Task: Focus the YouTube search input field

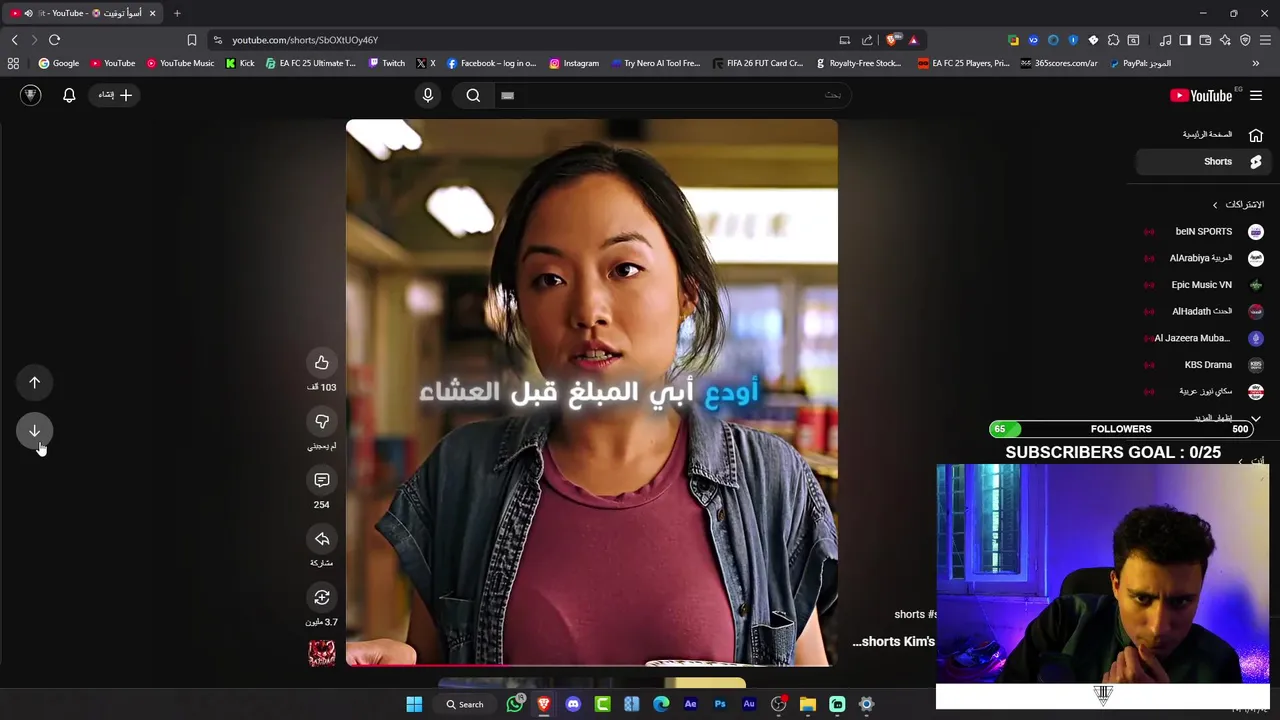Action: pos(672,95)
